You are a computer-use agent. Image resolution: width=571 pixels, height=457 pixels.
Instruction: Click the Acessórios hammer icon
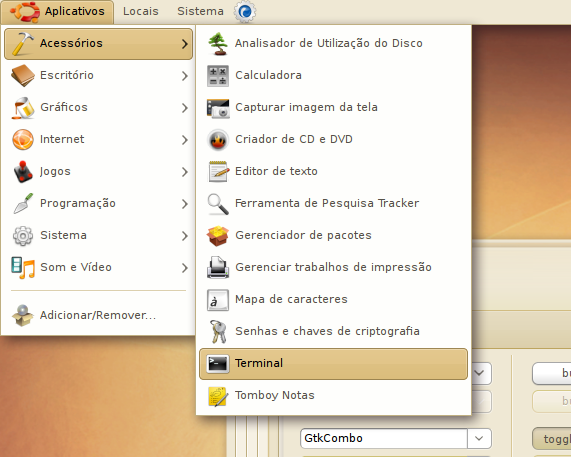pyautogui.click(x=23, y=43)
